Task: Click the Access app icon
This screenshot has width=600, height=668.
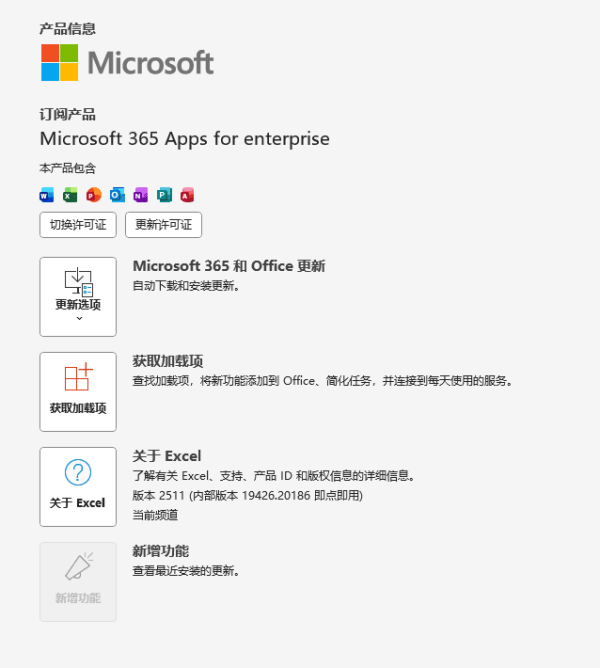Action: (187, 194)
